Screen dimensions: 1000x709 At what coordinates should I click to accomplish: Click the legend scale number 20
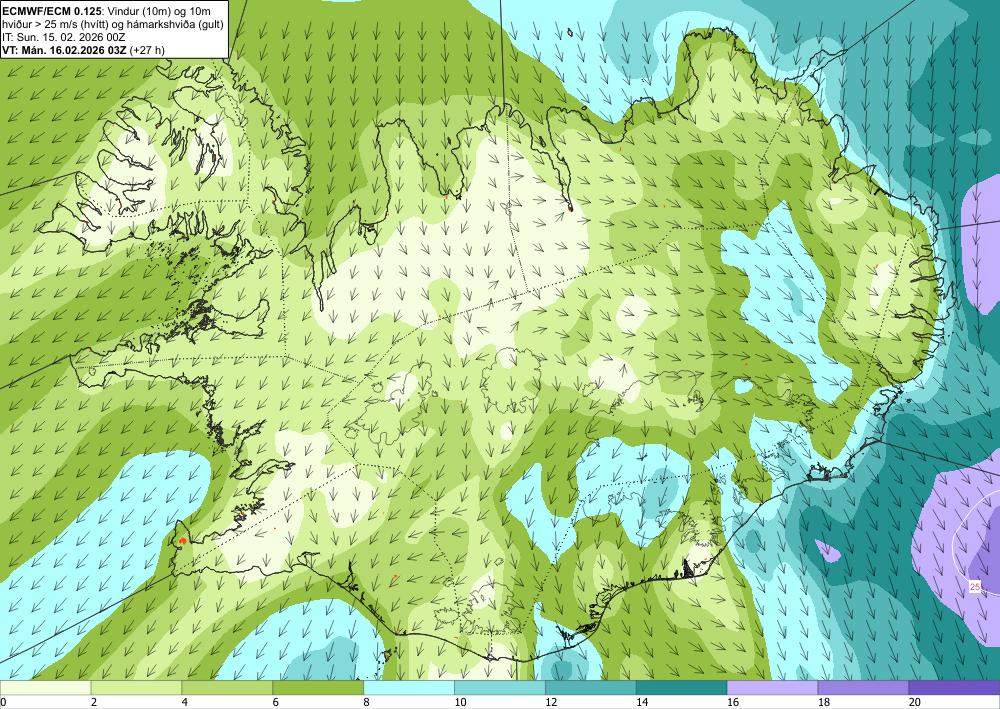pyautogui.click(x=915, y=703)
